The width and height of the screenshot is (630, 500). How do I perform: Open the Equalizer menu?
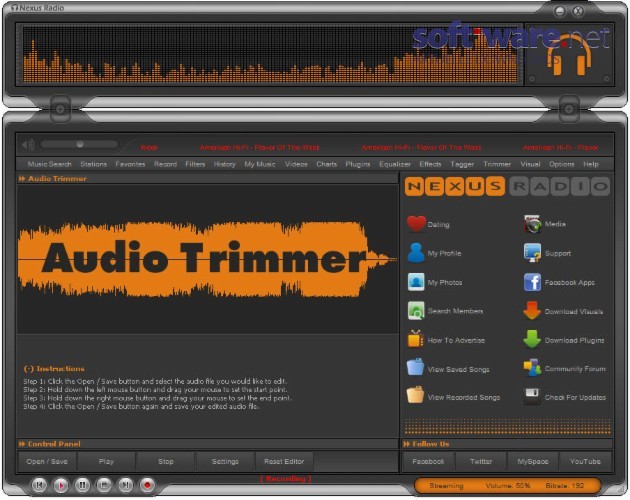(395, 164)
